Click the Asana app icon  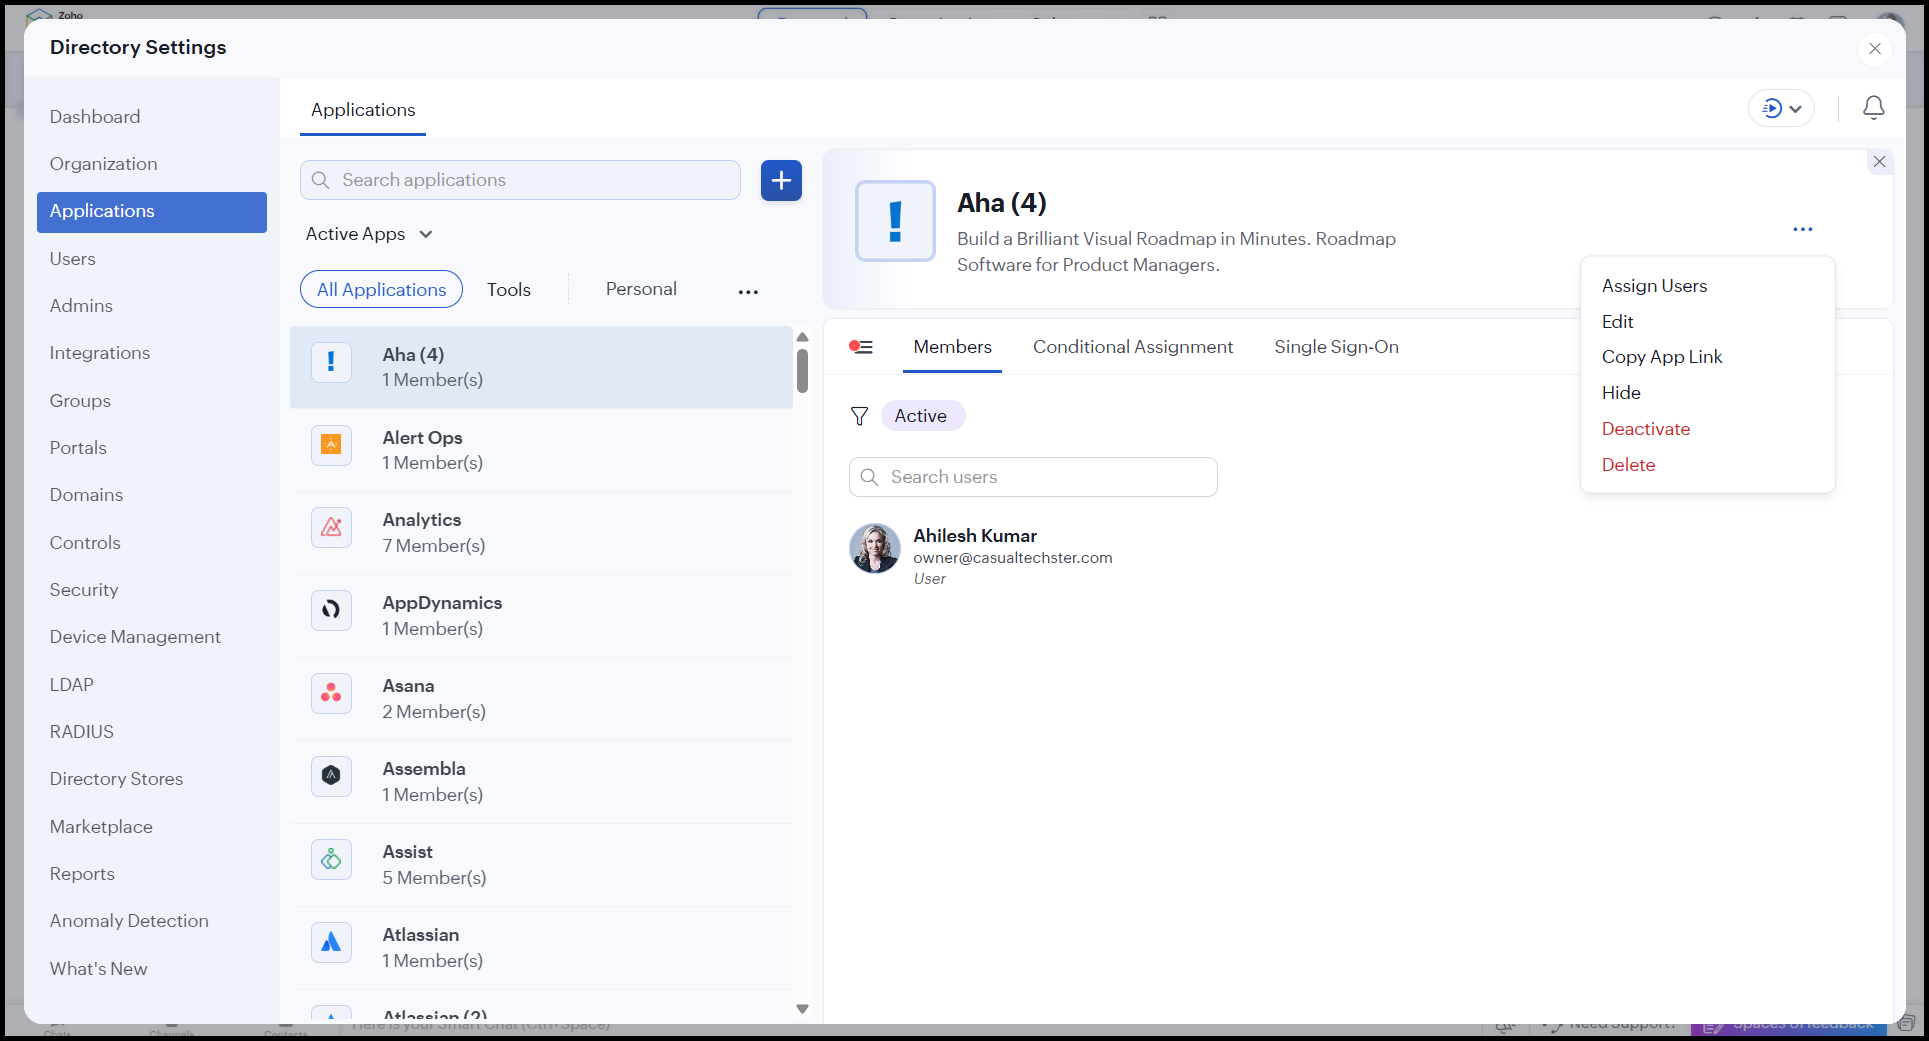pos(331,693)
